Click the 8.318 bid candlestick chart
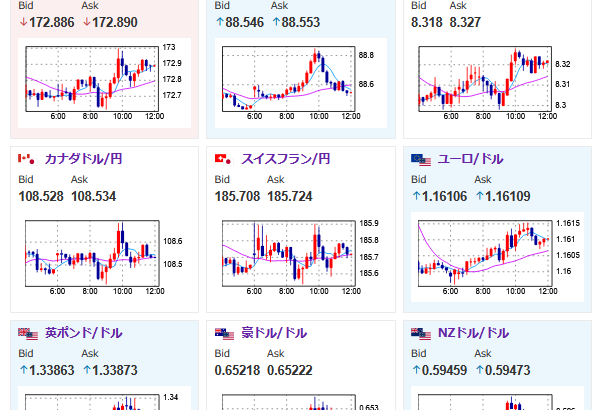The width and height of the screenshot is (599, 410). (497, 83)
